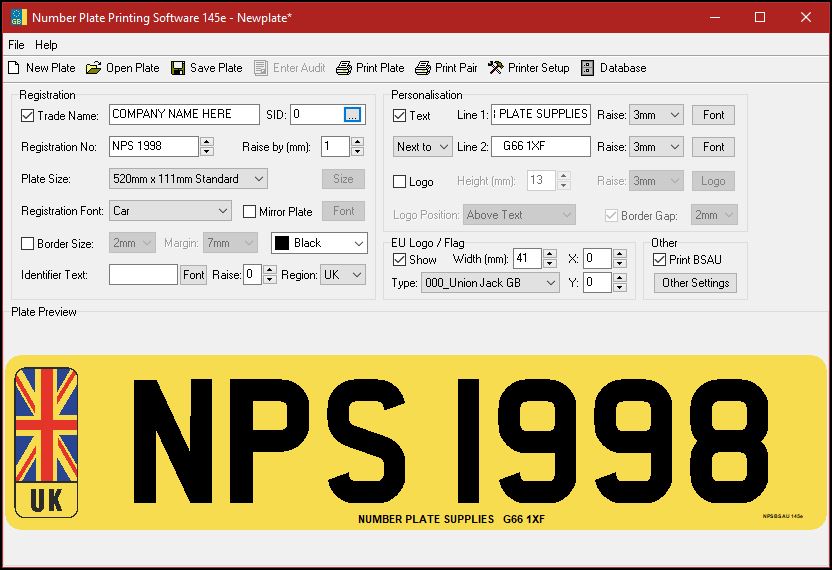The image size is (832, 570).
Task: Click the Print Plate printer icon
Action: [x=344, y=68]
